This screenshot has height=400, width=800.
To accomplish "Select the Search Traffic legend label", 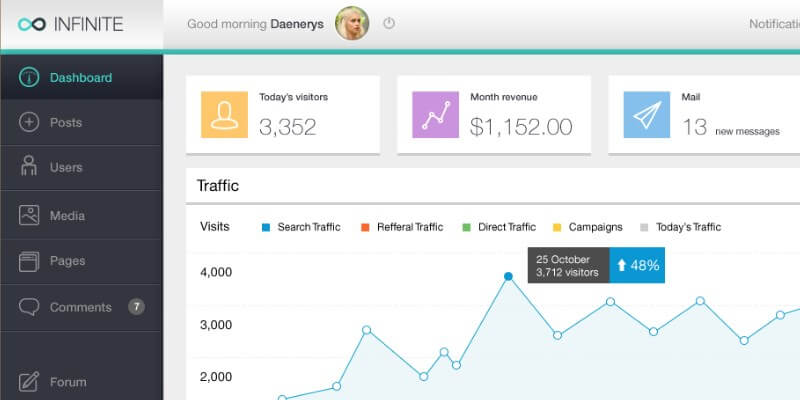I will 309,227.
